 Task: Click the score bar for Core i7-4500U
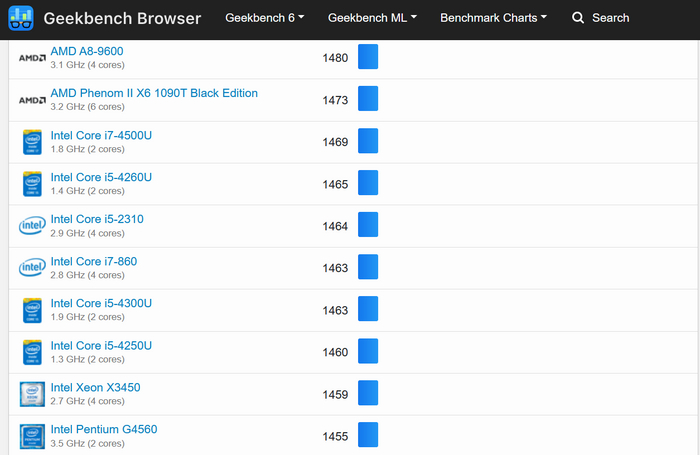[x=368, y=141]
